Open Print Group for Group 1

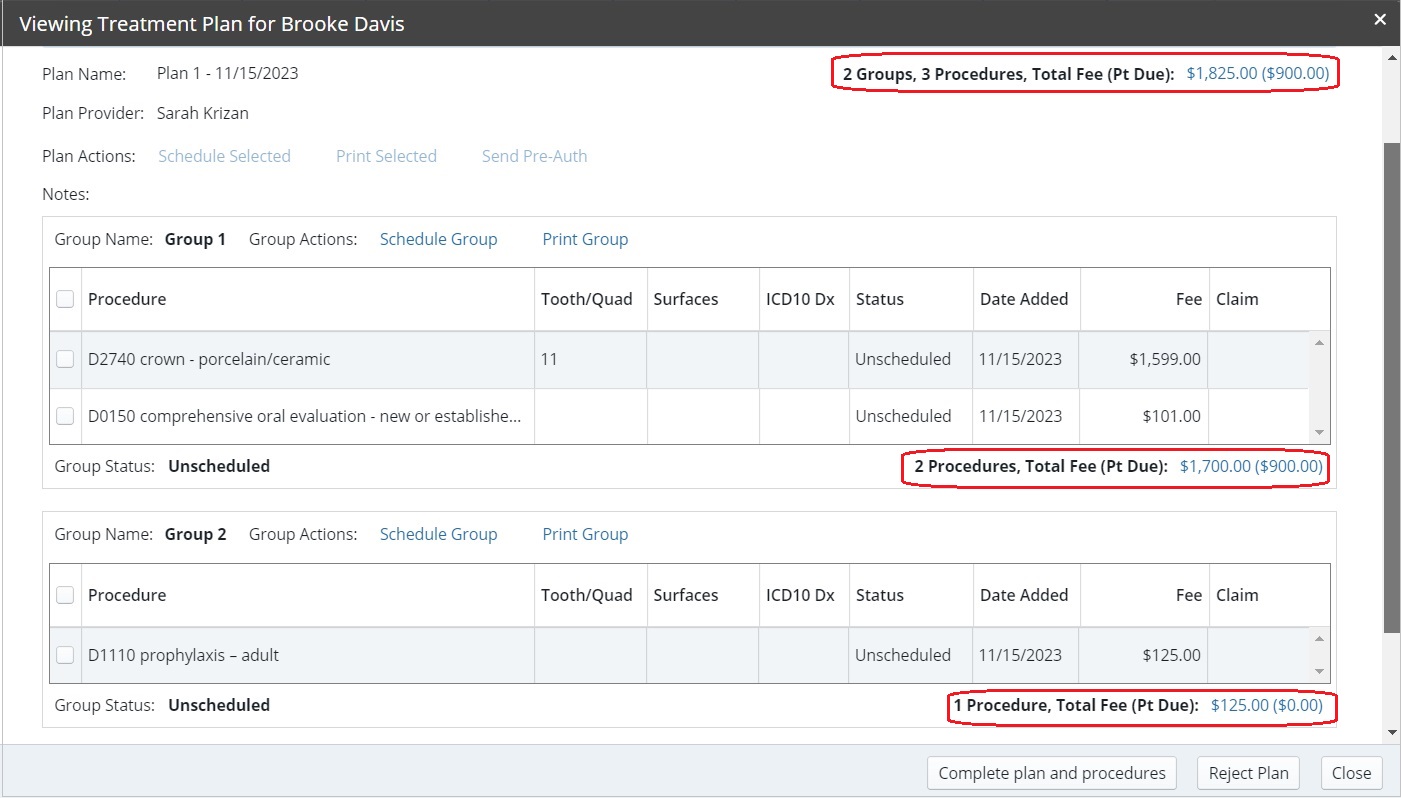coord(585,239)
